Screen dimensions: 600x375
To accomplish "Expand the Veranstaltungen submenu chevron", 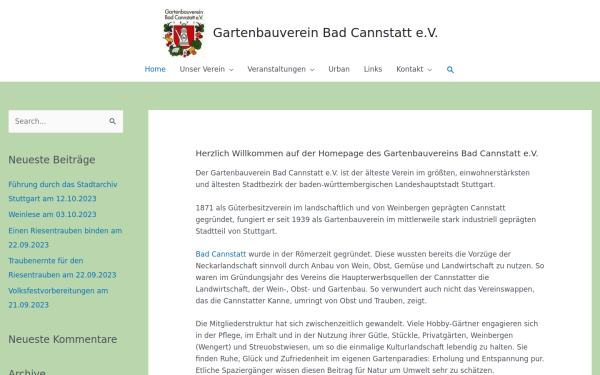I will (x=312, y=70).
